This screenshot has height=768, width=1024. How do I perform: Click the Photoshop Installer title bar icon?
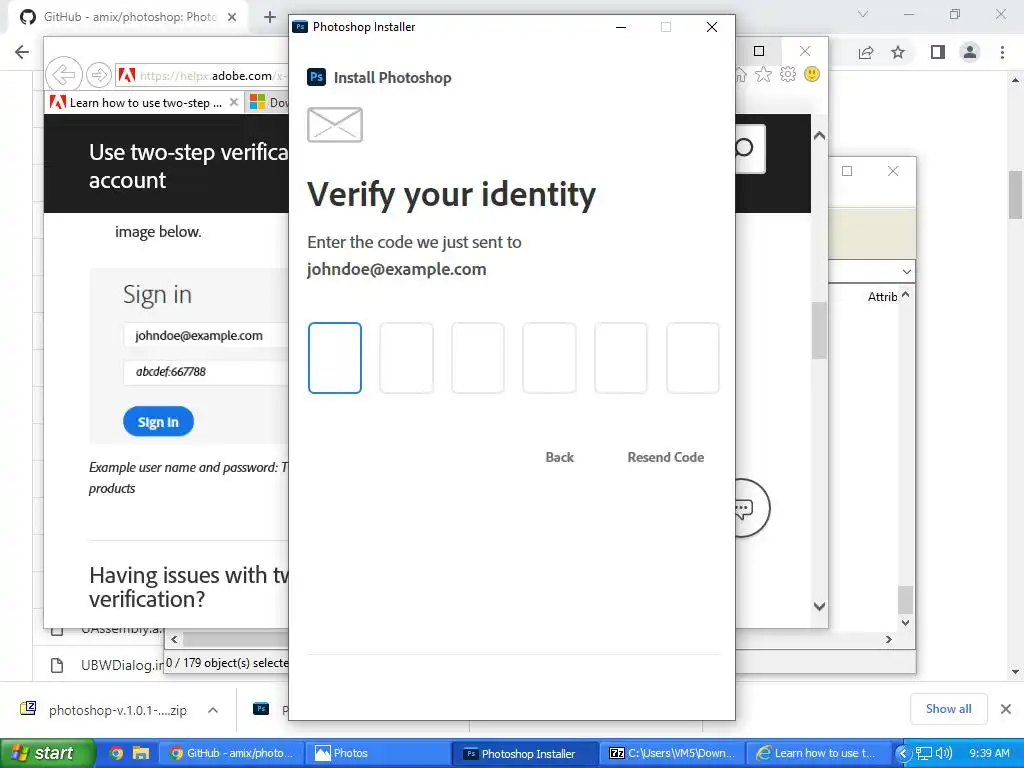[300, 27]
